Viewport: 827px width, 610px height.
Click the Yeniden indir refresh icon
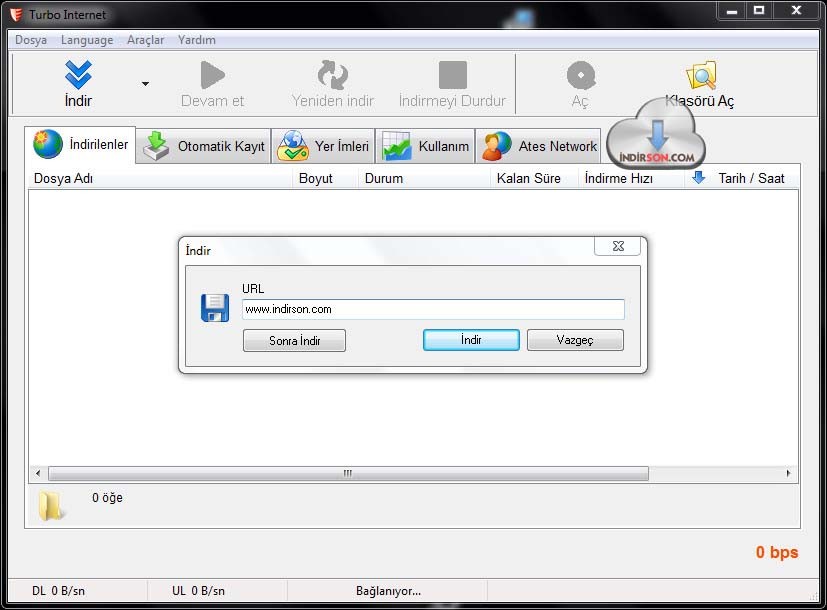(x=333, y=75)
